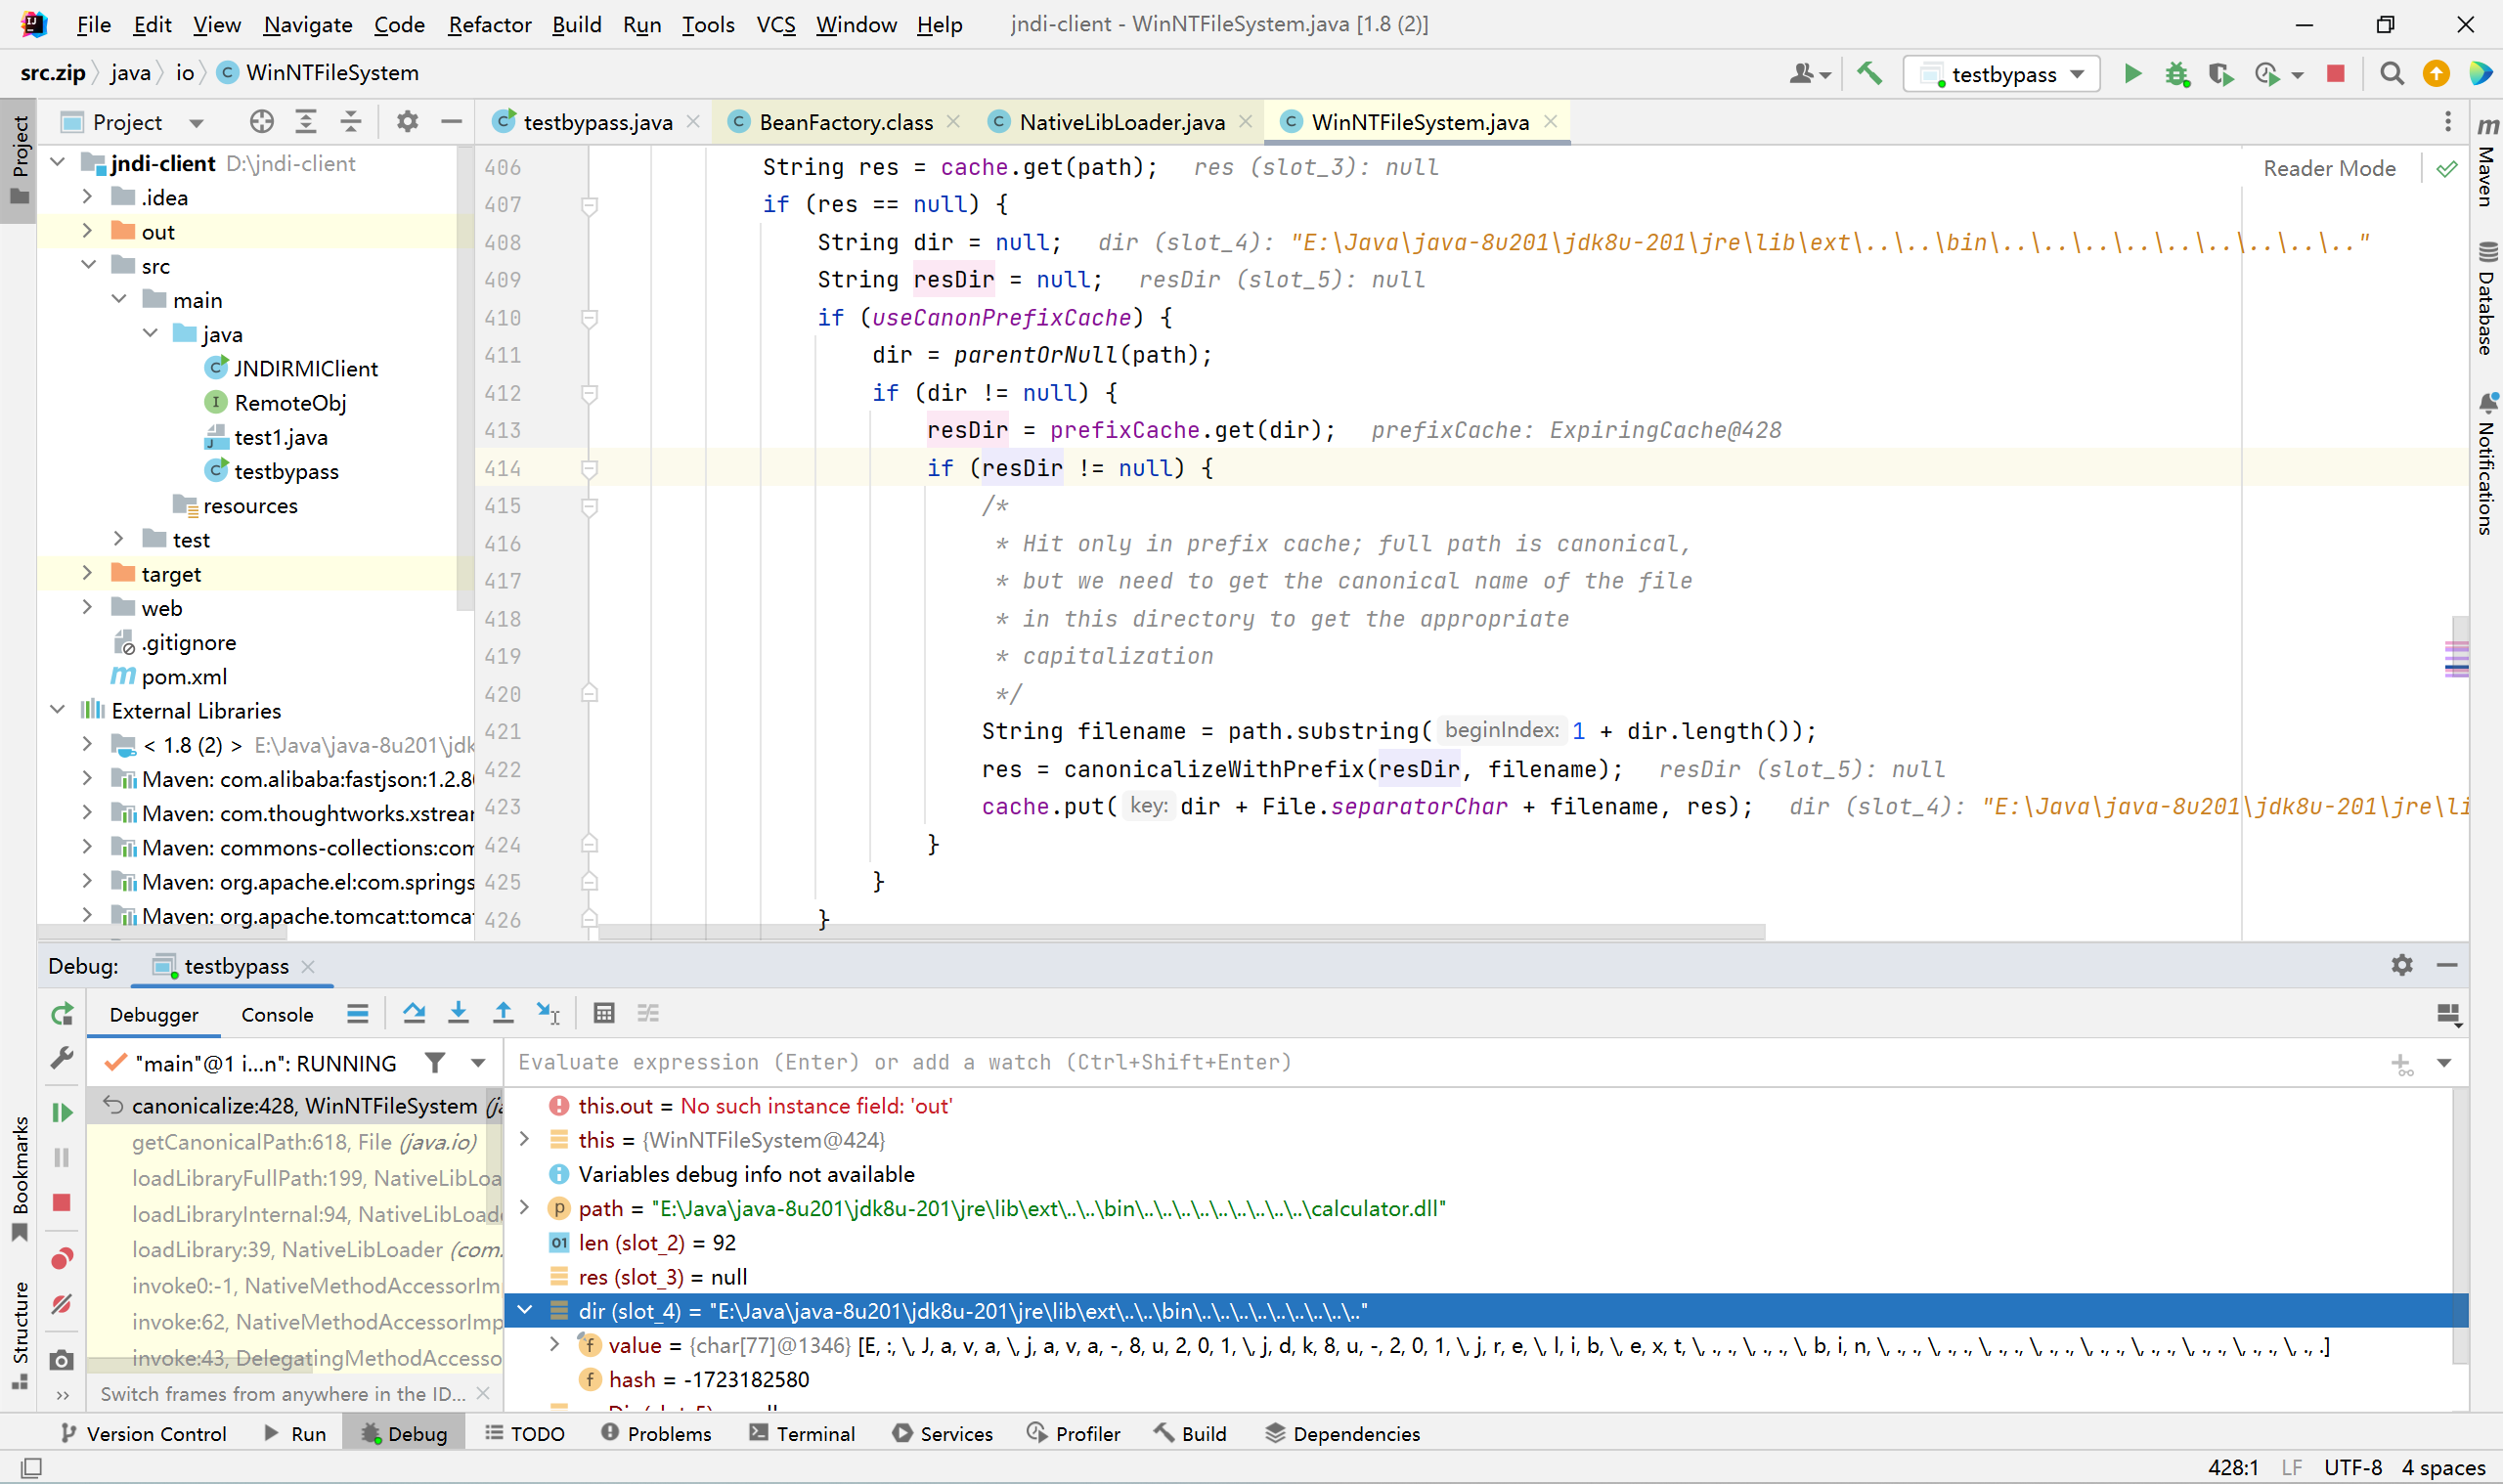Click Run to Cursor icon
2503x1484 pixels.
(x=548, y=1013)
